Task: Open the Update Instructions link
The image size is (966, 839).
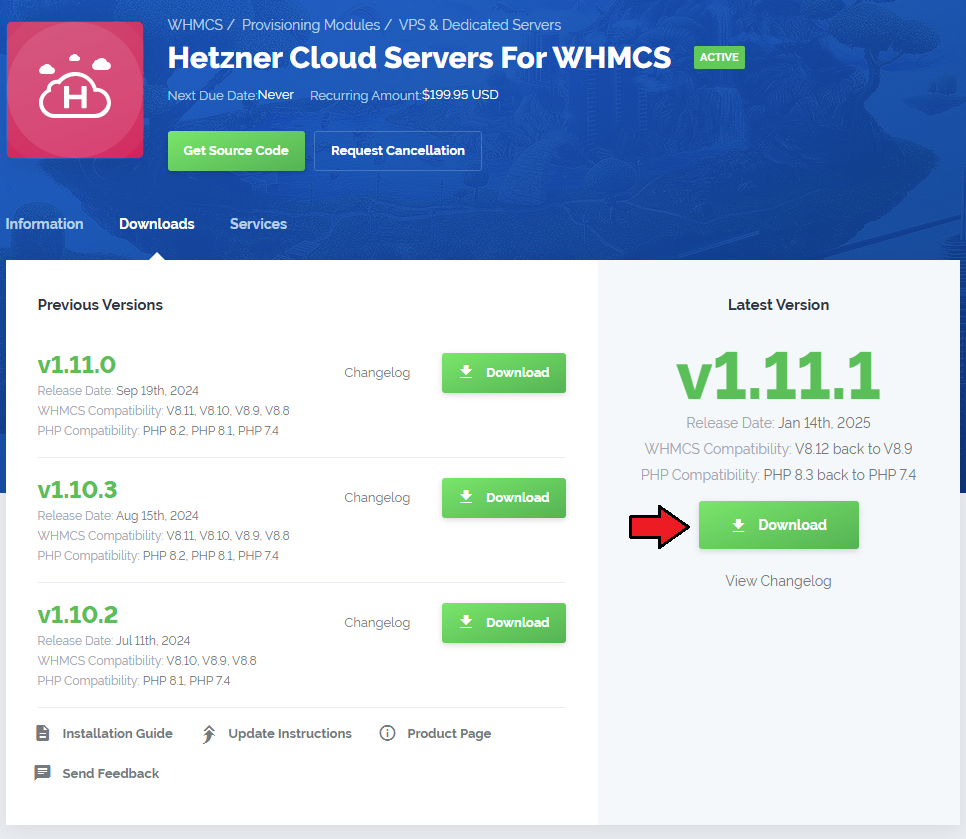Action: click(x=290, y=733)
